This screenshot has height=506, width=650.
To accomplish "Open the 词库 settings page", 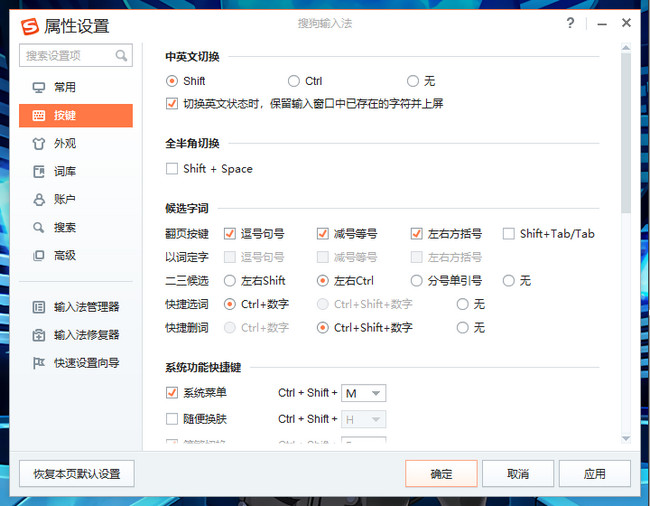I will pyautogui.click(x=76, y=171).
